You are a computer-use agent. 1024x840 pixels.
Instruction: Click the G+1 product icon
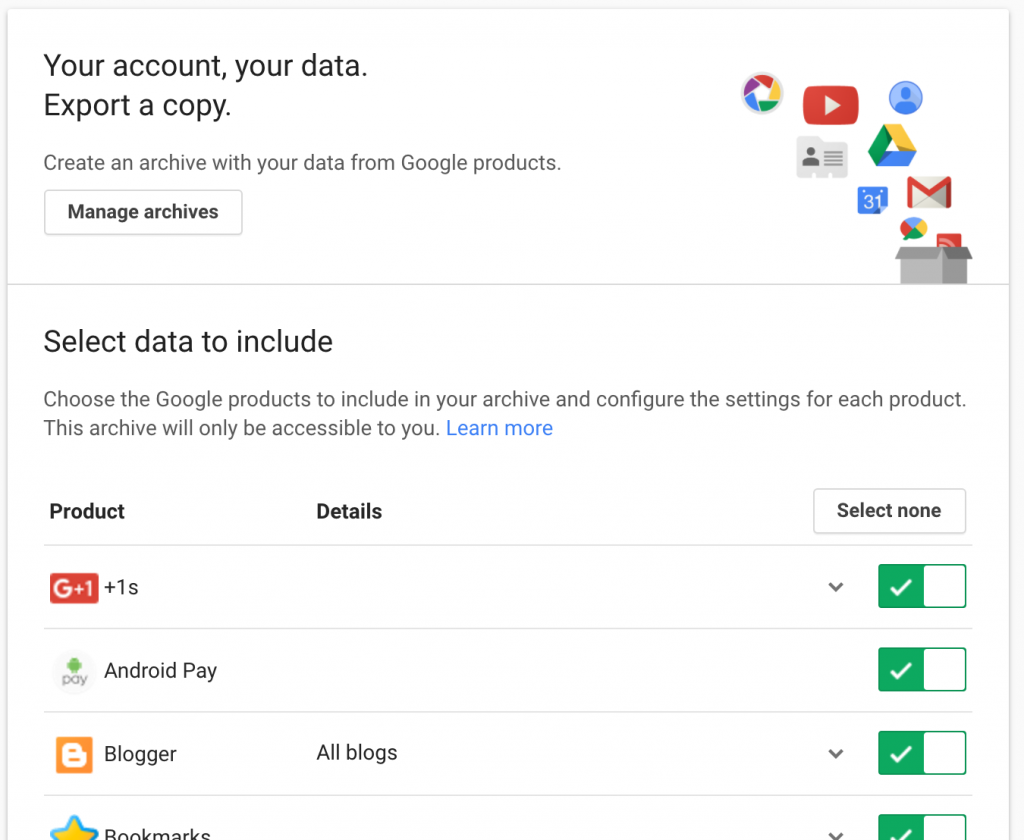click(x=74, y=588)
